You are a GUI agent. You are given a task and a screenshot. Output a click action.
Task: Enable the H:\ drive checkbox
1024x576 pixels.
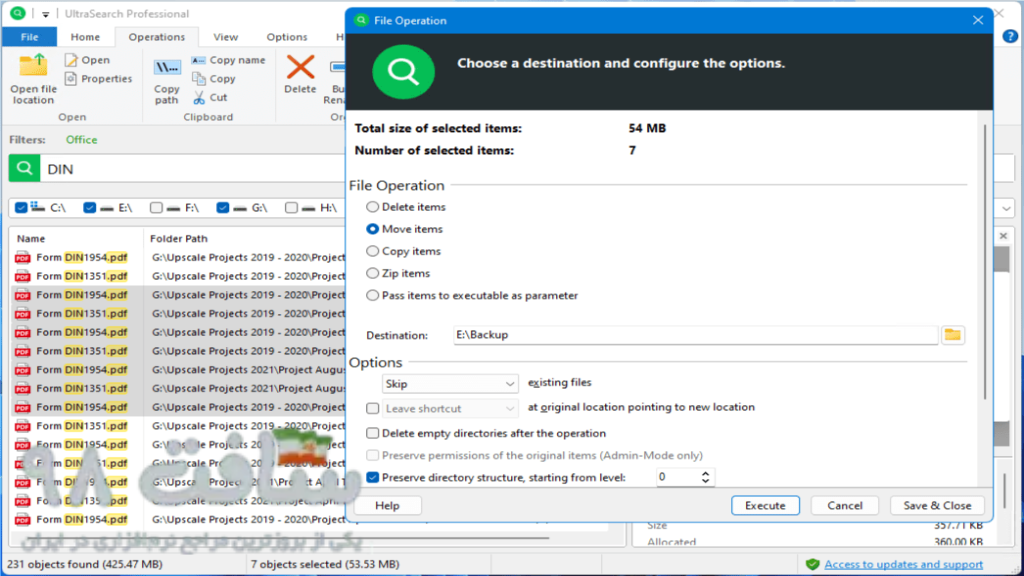click(x=291, y=208)
